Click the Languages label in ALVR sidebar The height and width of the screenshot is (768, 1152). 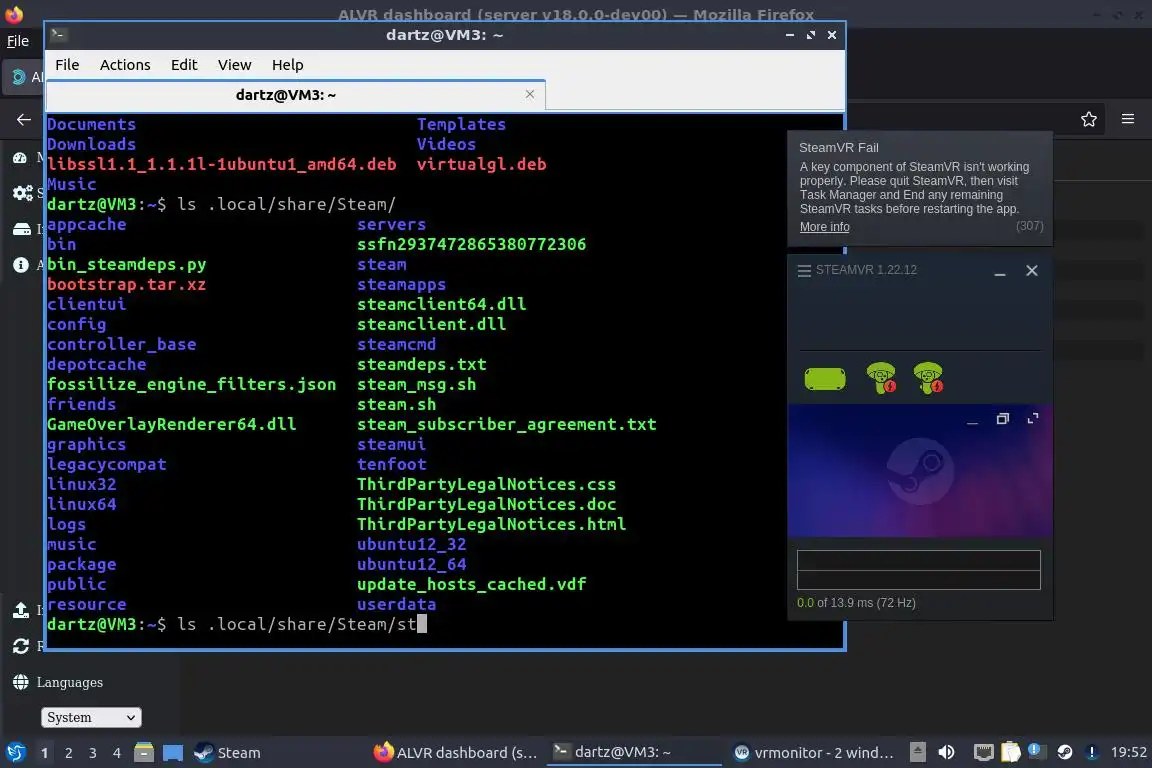tap(70, 683)
